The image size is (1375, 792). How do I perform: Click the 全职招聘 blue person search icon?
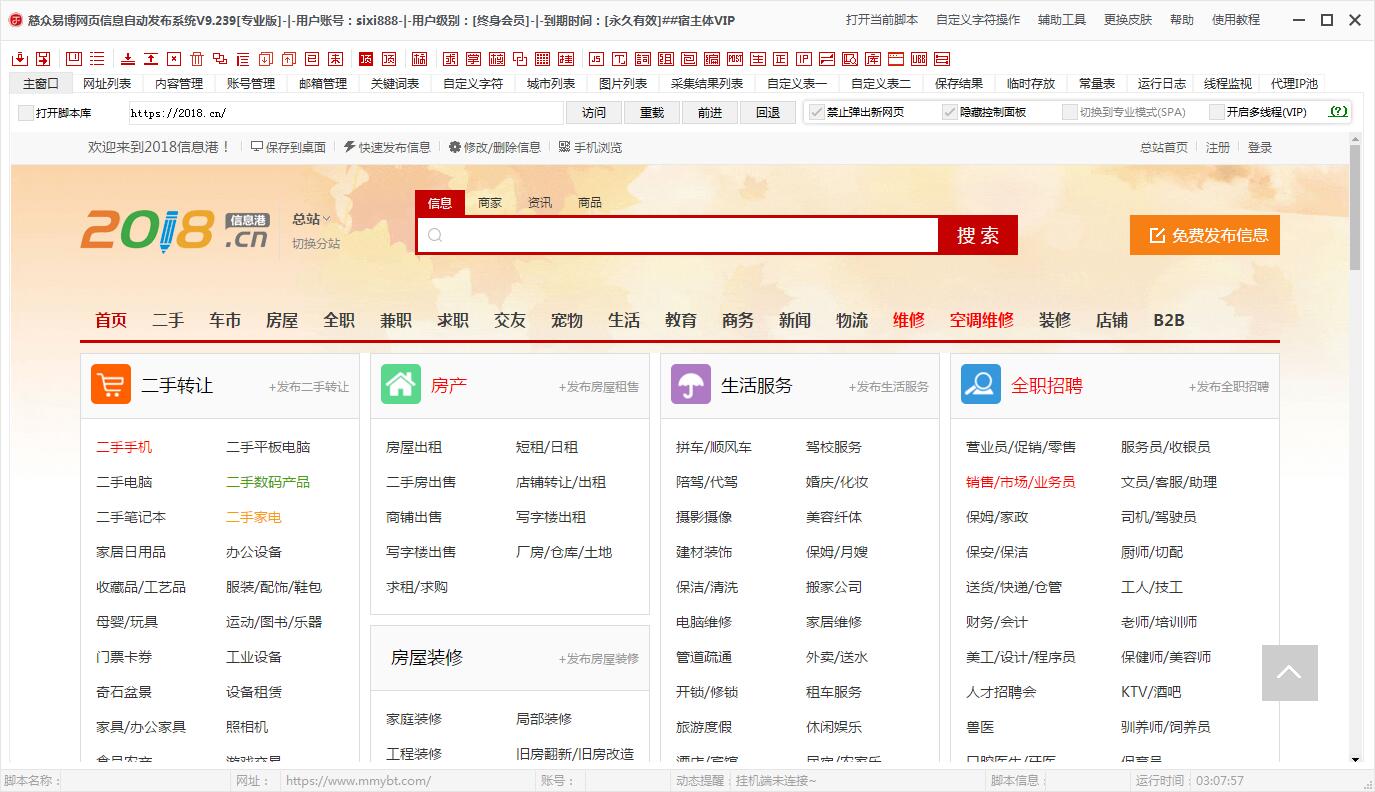(981, 384)
